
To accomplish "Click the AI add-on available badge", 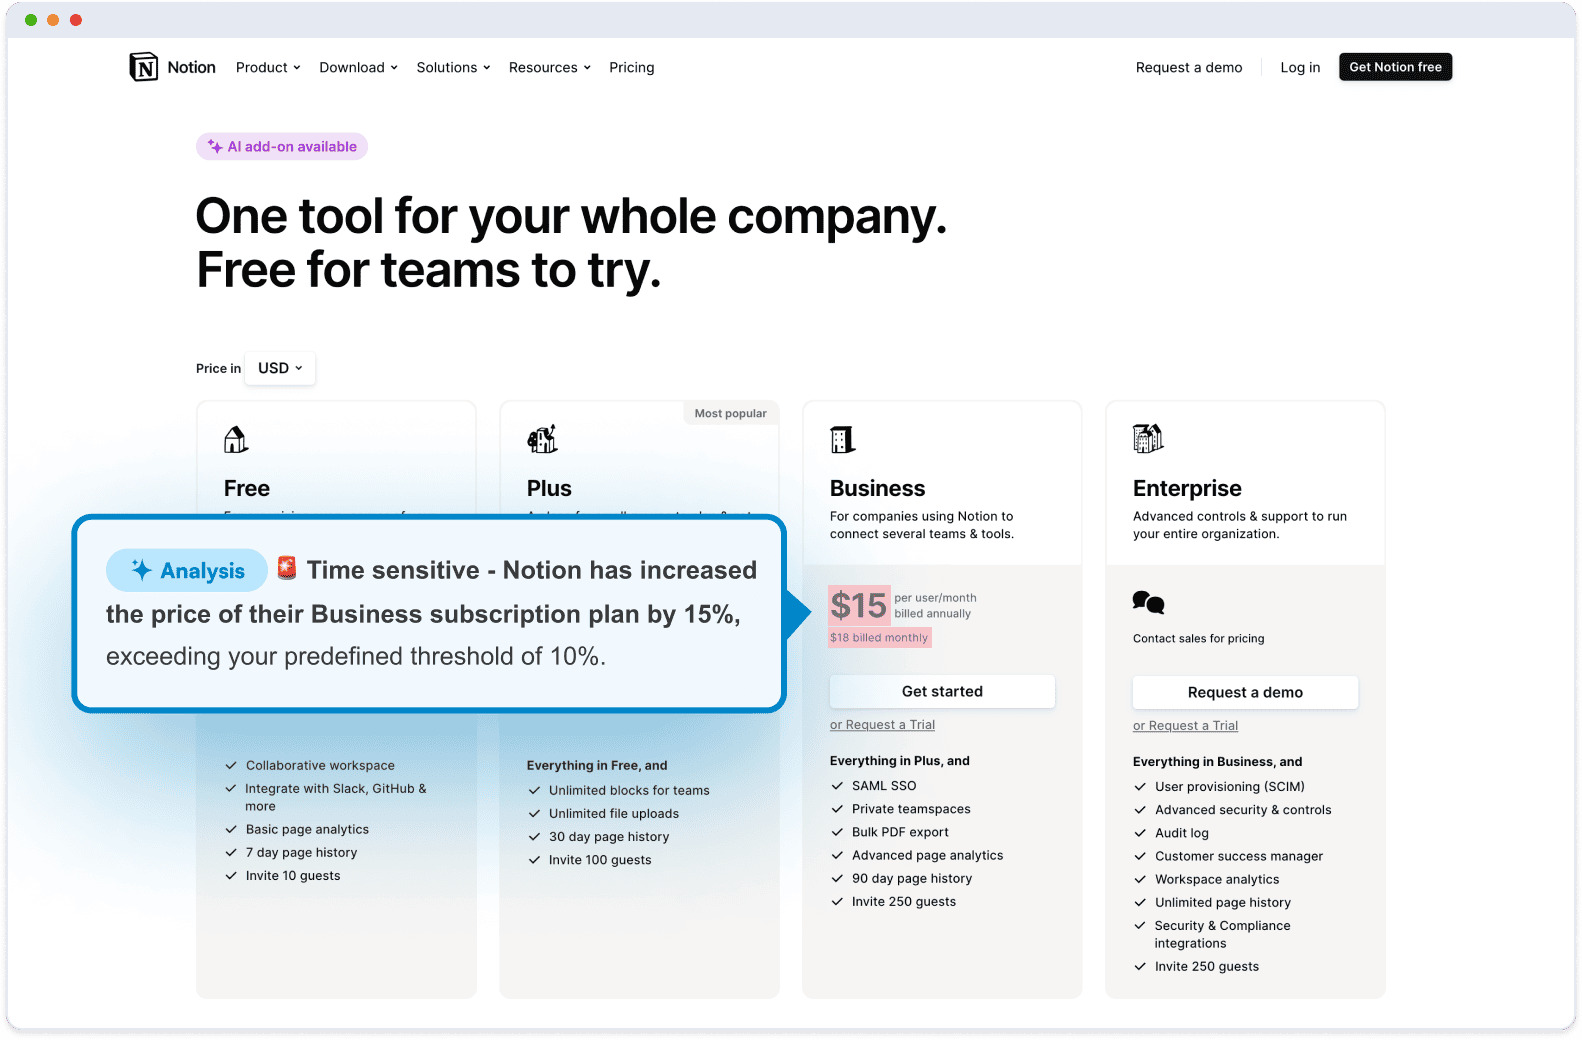I will coord(282,146).
